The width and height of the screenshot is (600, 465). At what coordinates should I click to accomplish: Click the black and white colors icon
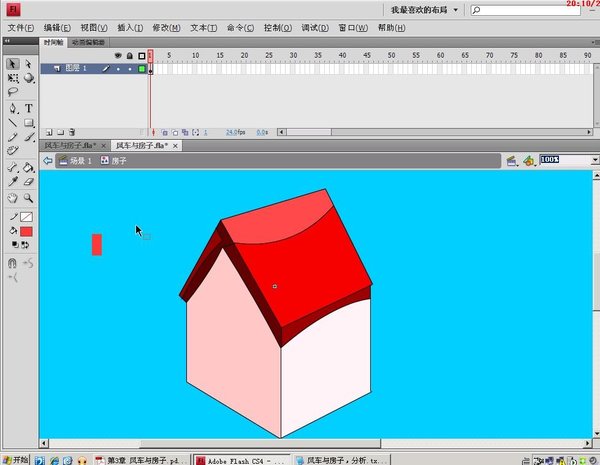coord(15,245)
